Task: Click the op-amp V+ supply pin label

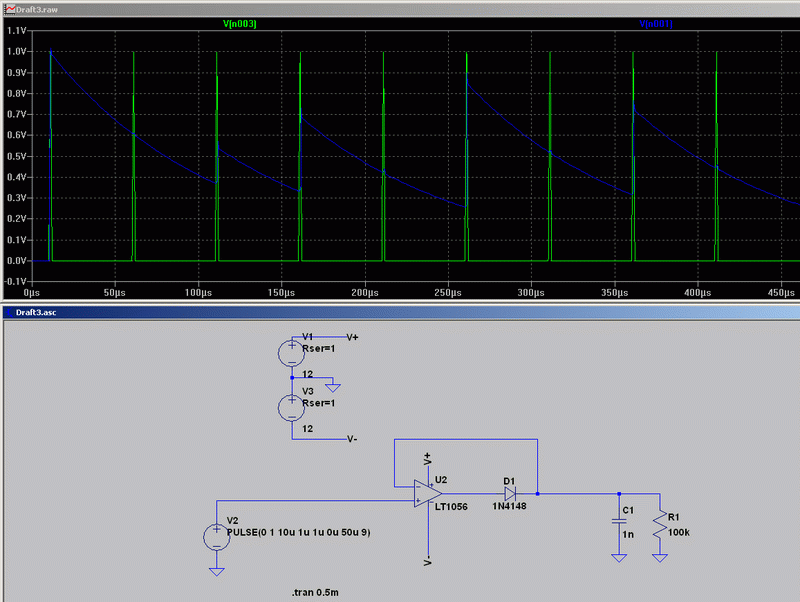Action: 428,459
